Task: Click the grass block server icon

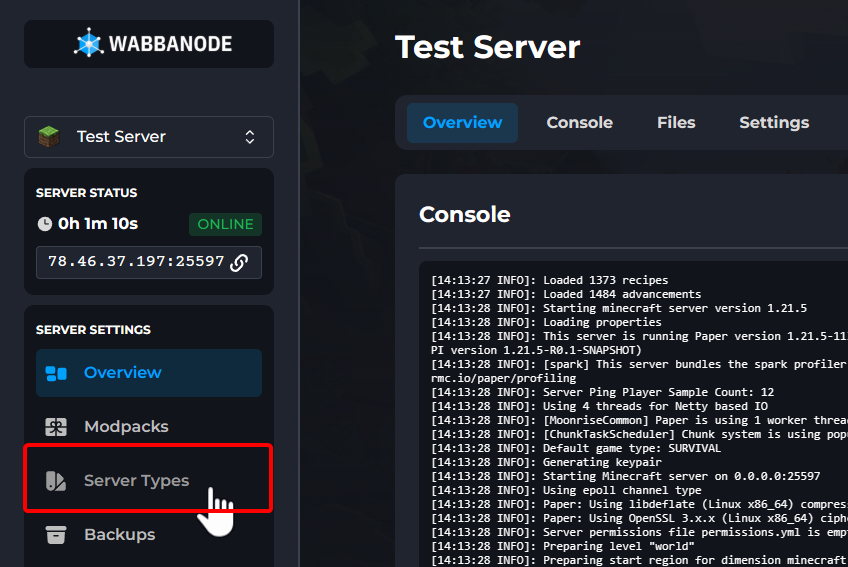Action: [x=49, y=136]
